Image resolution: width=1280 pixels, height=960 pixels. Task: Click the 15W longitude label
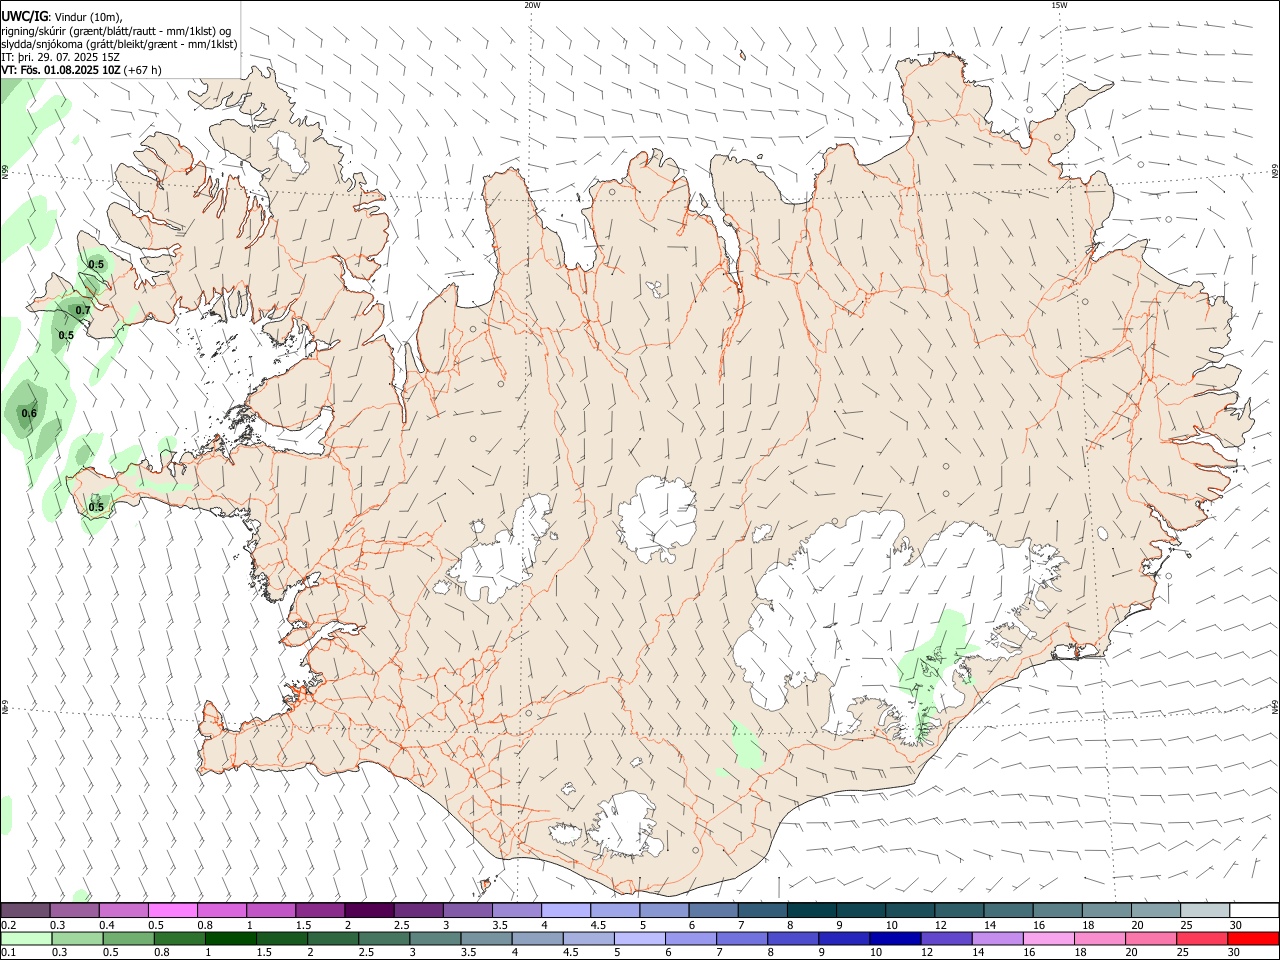1059,5
